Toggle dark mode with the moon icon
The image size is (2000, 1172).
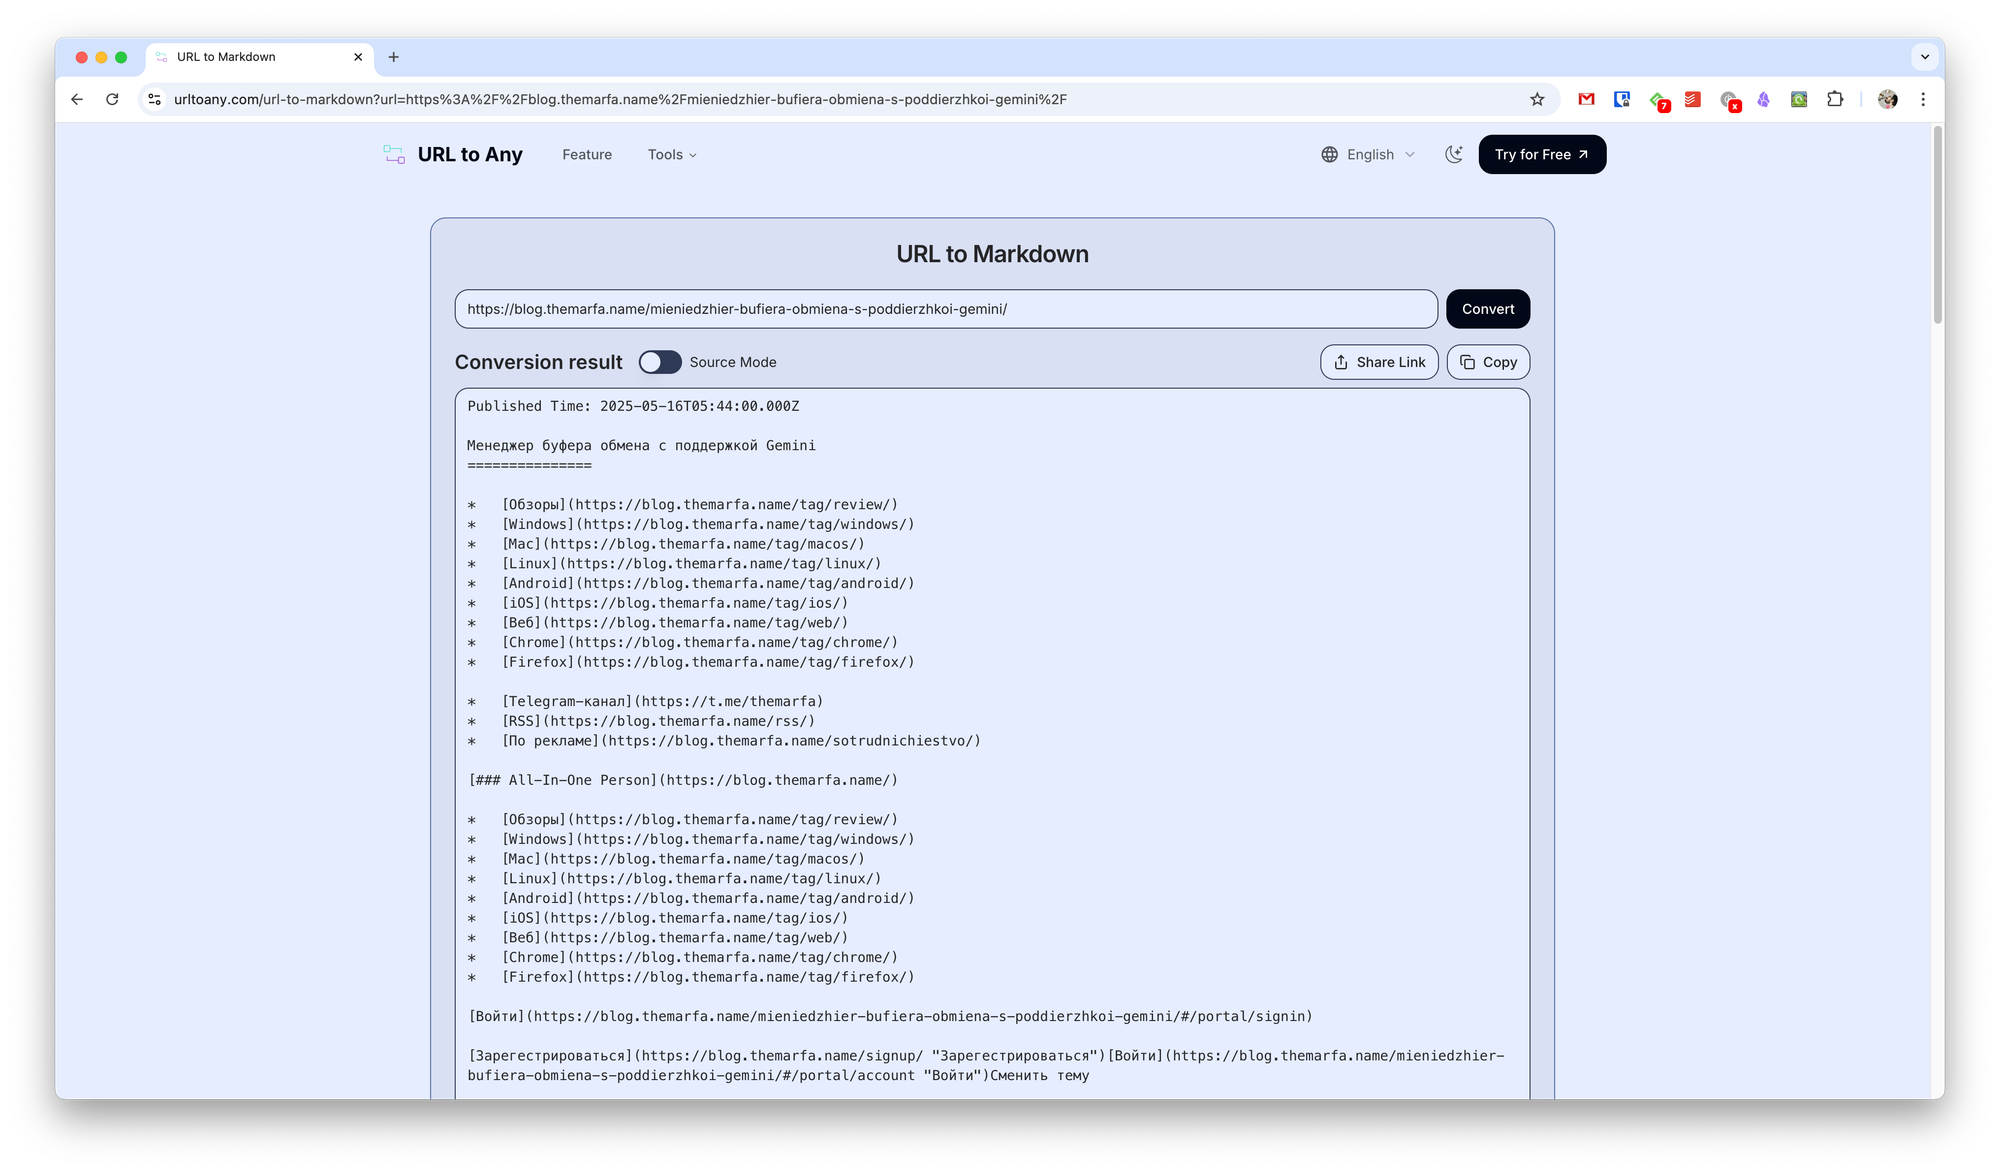pos(1454,154)
